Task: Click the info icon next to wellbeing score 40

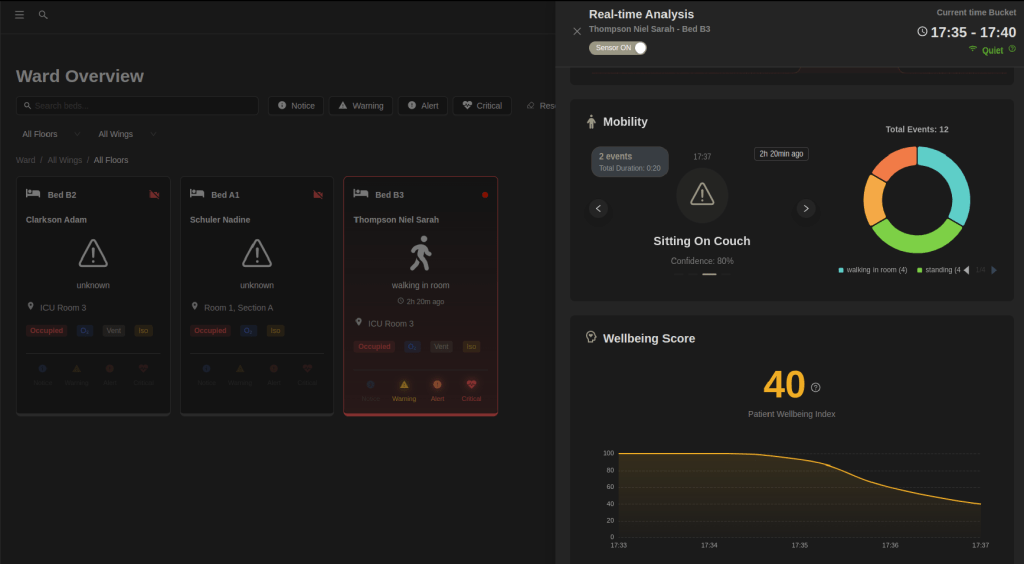Action: [815, 387]
